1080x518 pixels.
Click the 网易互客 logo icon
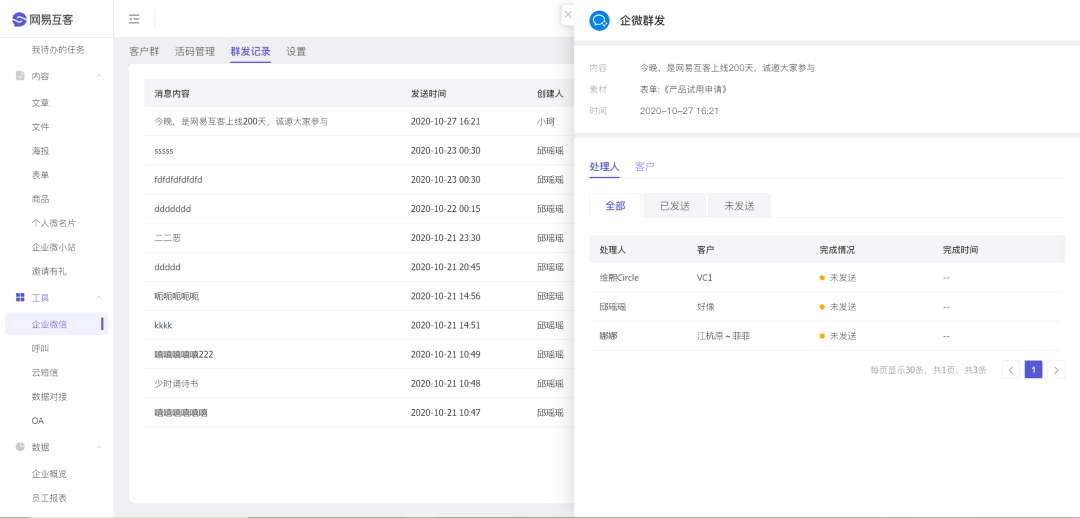coord(20,19)
